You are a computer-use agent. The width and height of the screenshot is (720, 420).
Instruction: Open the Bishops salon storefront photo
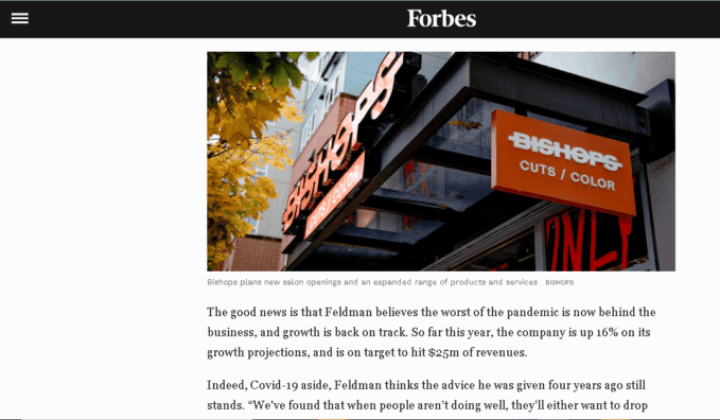click(x=441, y=161)
